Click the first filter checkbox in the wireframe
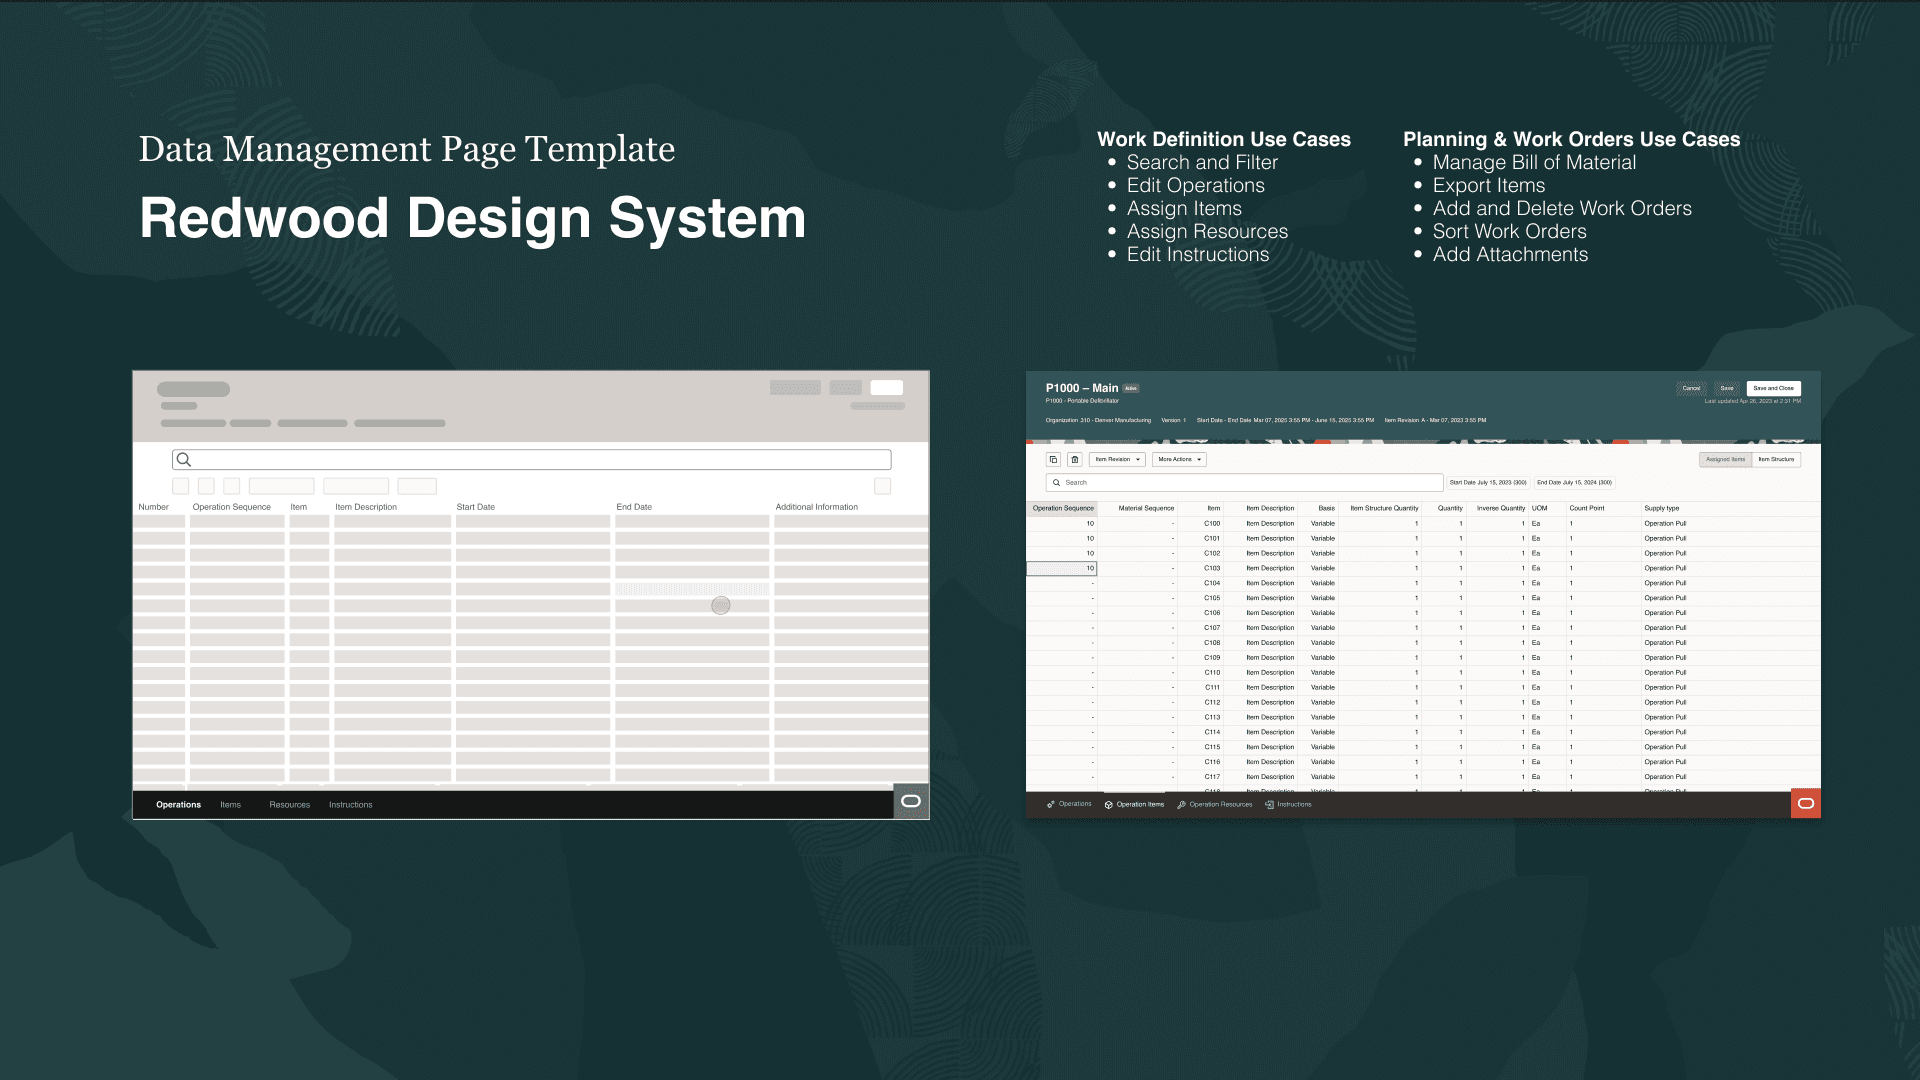Image resolution: width=1920 pixels, height=1080 pixels. 180,486
